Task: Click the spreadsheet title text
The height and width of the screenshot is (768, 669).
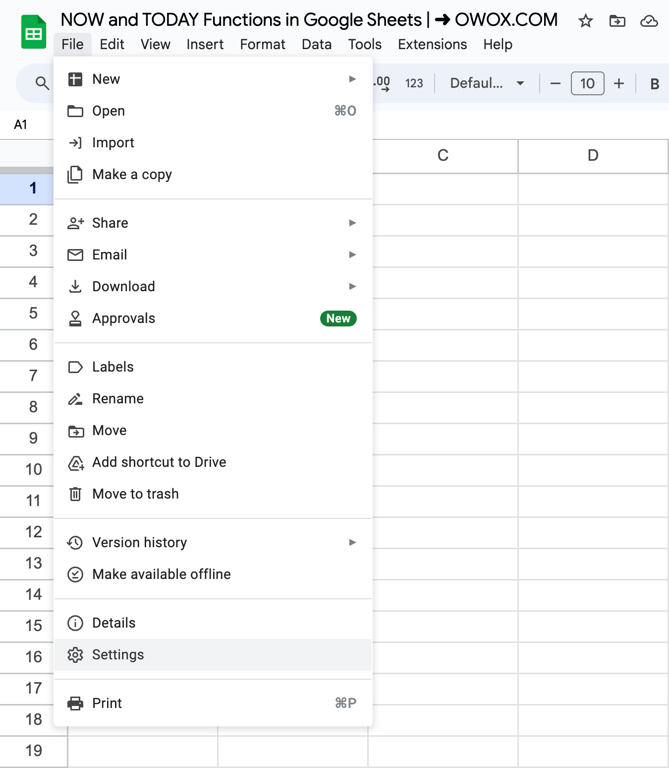Action: coord(309,20)
